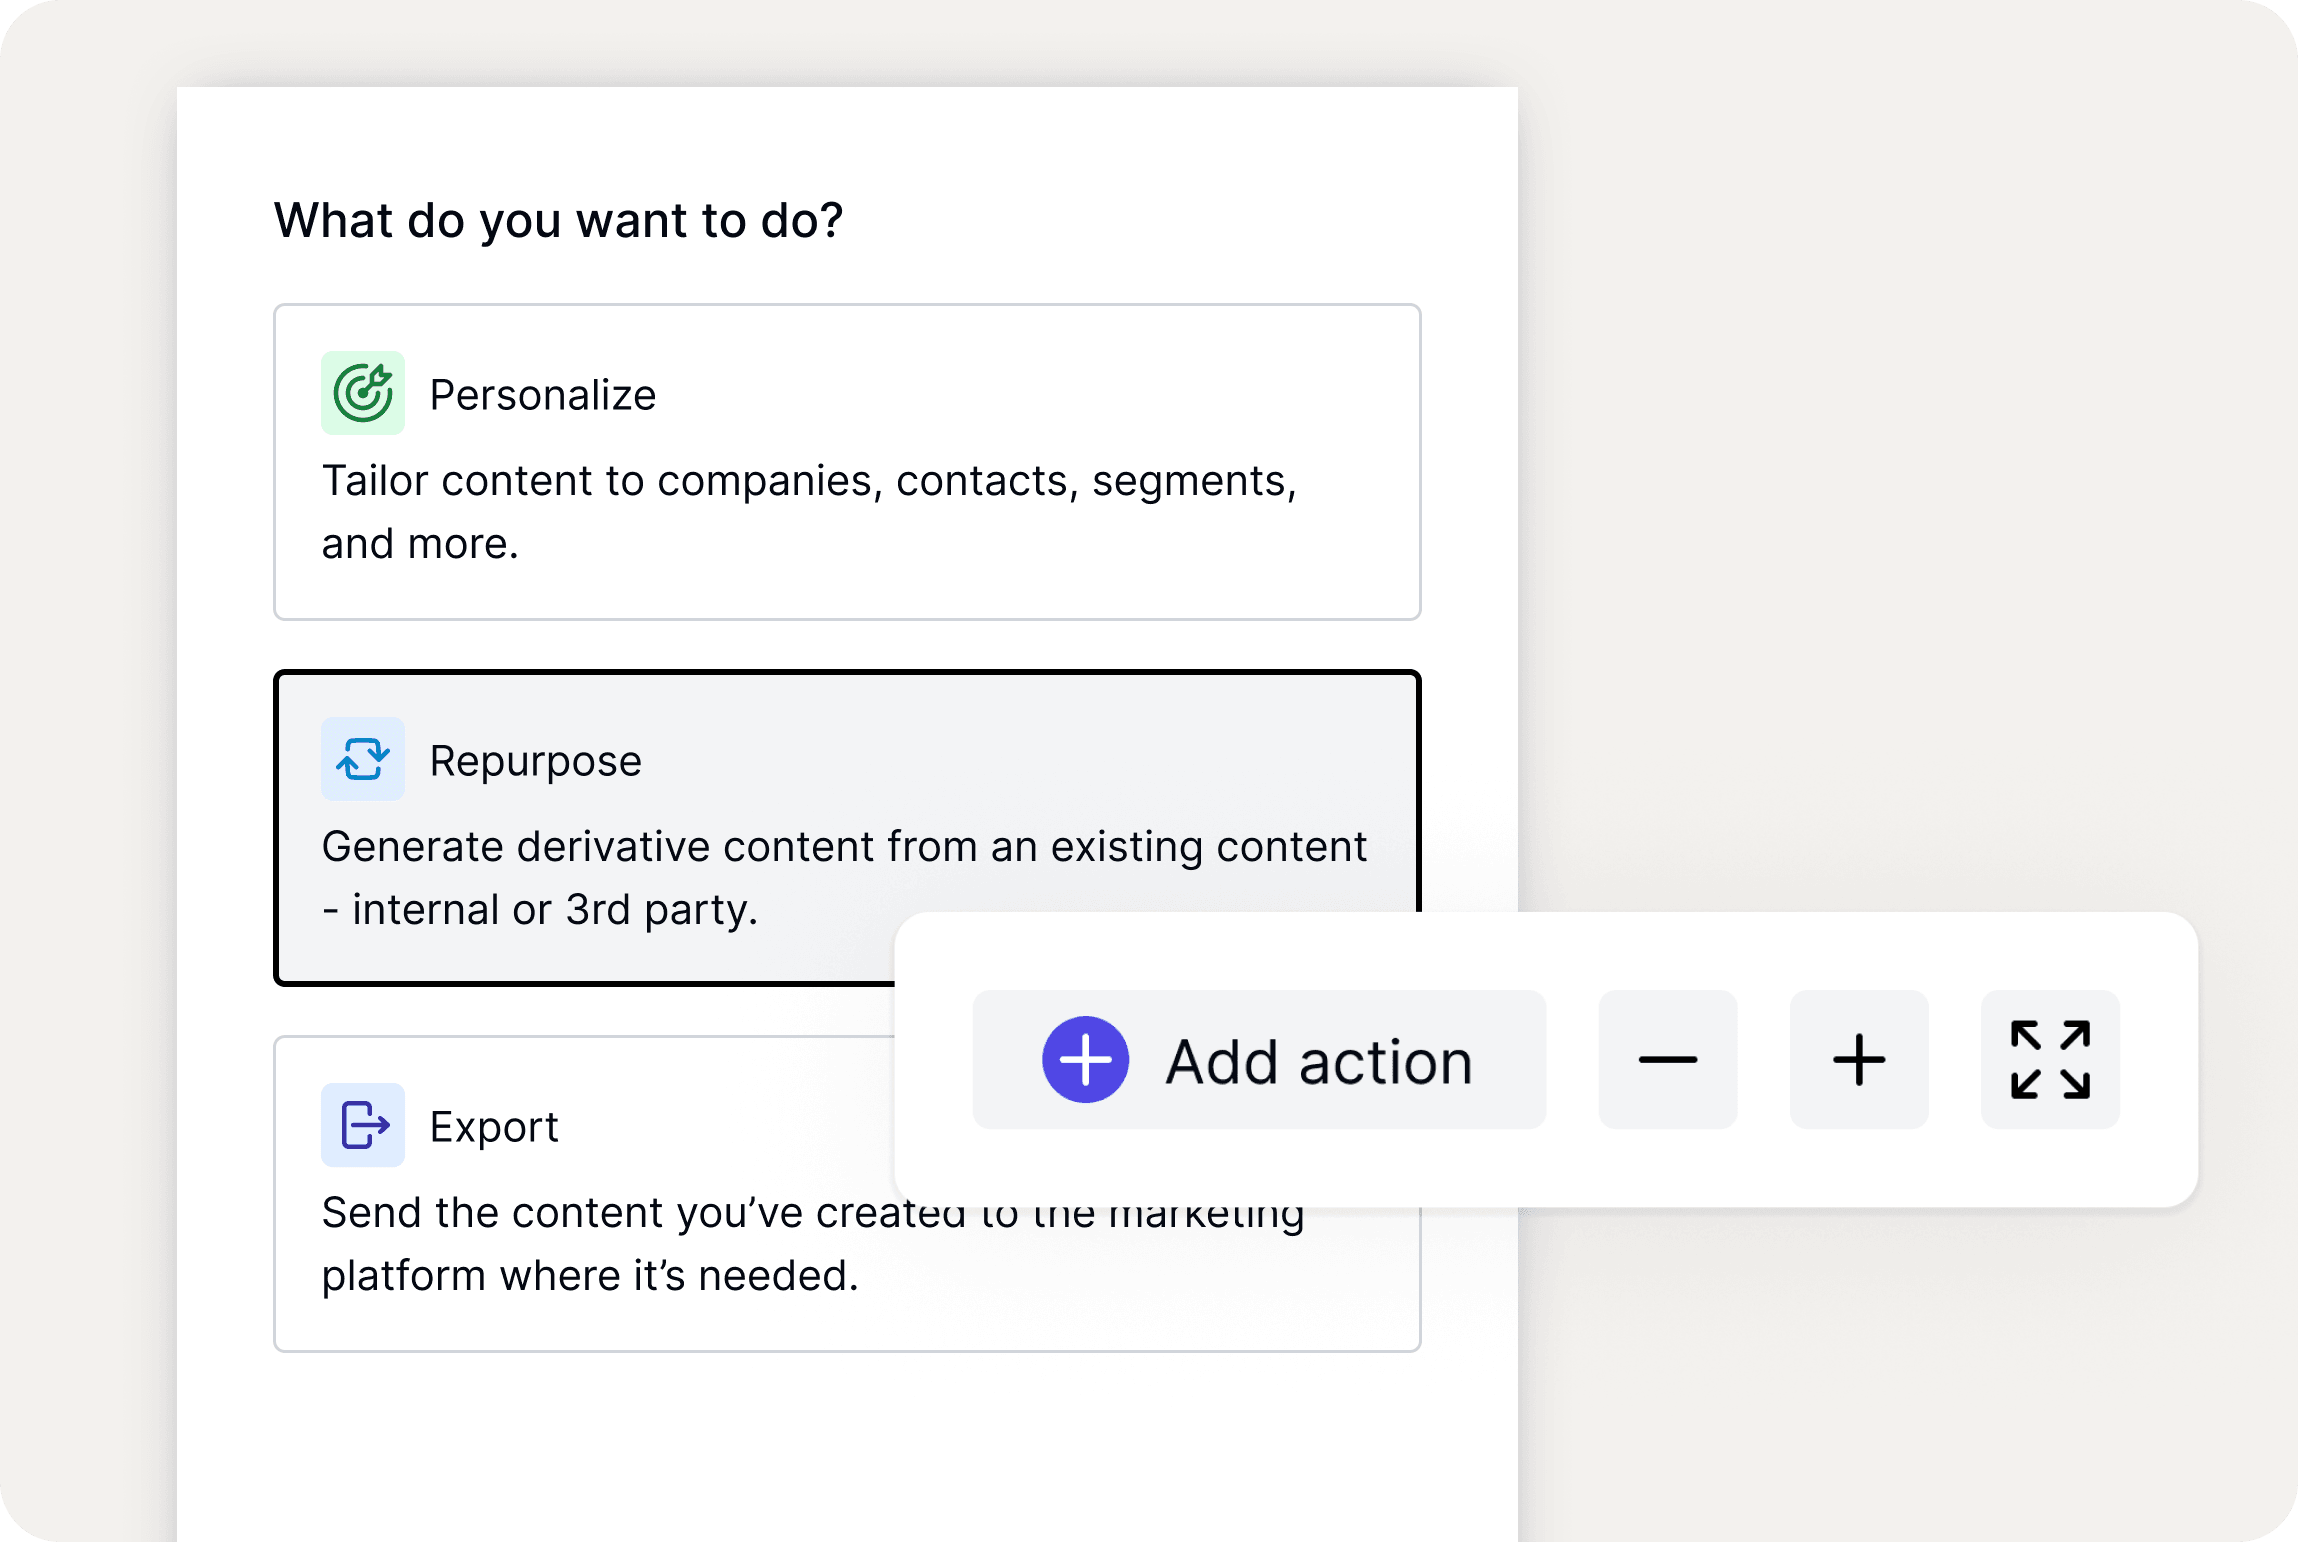Click the 'Generate derivative content' description
The width and height of the screenshot is (2298, 1542).
click(844, 878)
